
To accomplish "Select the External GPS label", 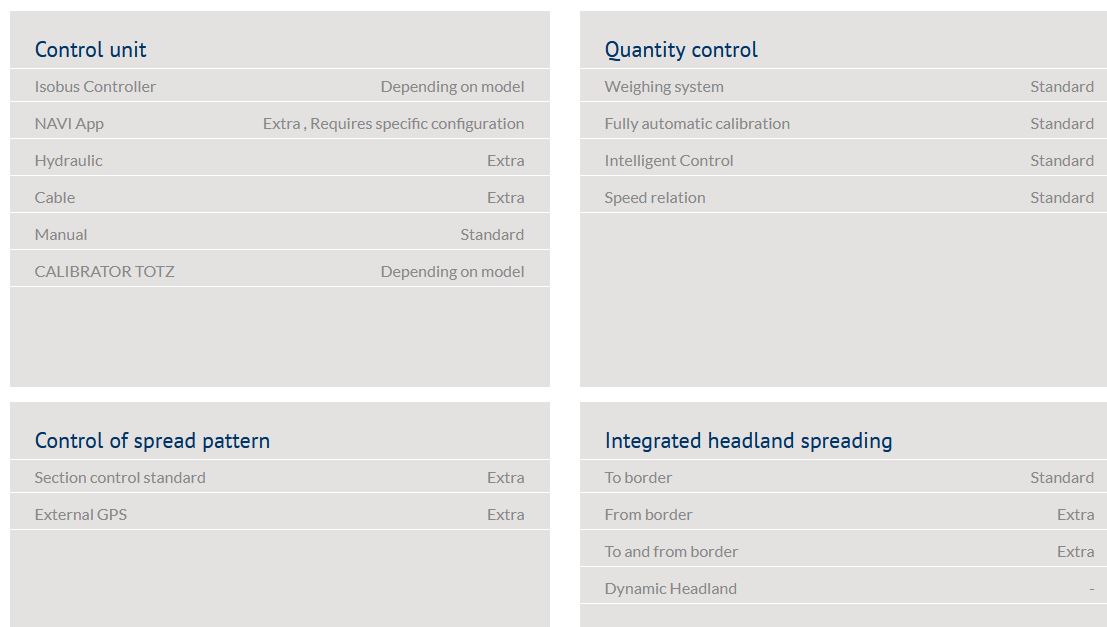I will pos(81,515).
